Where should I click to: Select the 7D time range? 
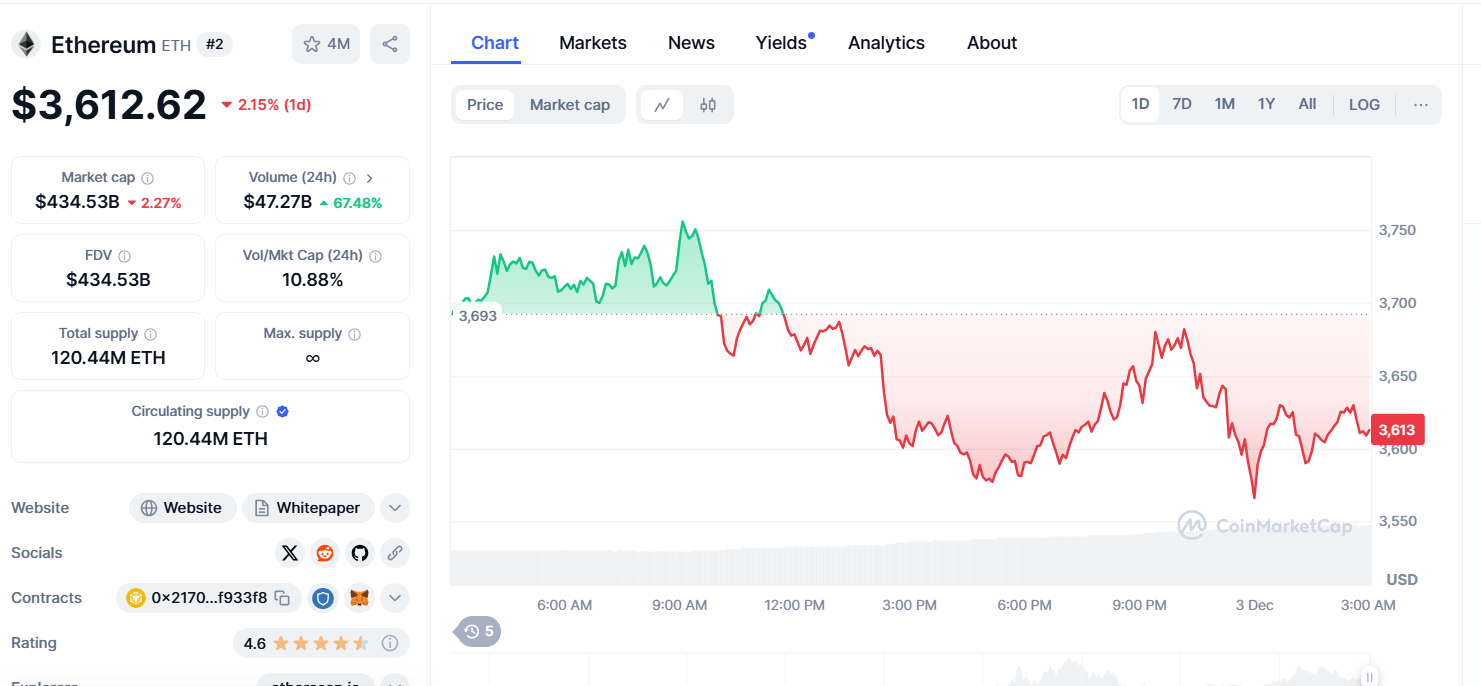tap(1182, 105)
